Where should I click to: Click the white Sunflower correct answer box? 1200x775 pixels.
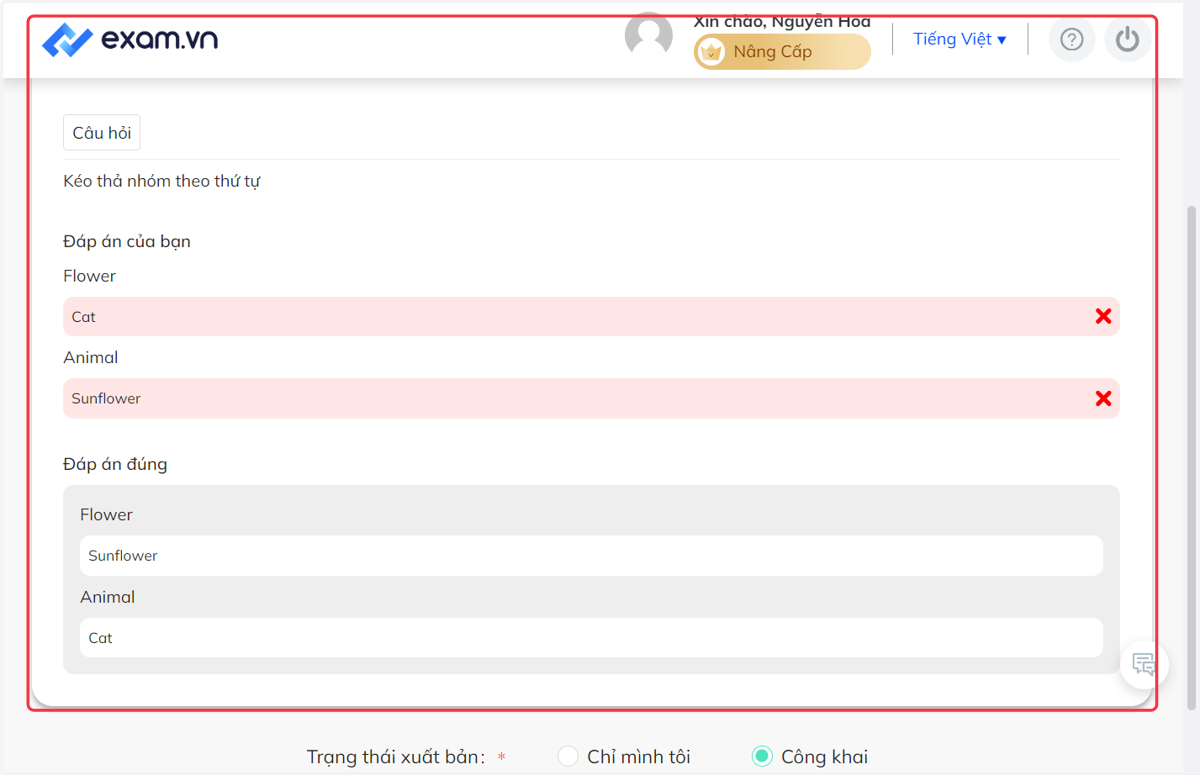click(591, 555)
